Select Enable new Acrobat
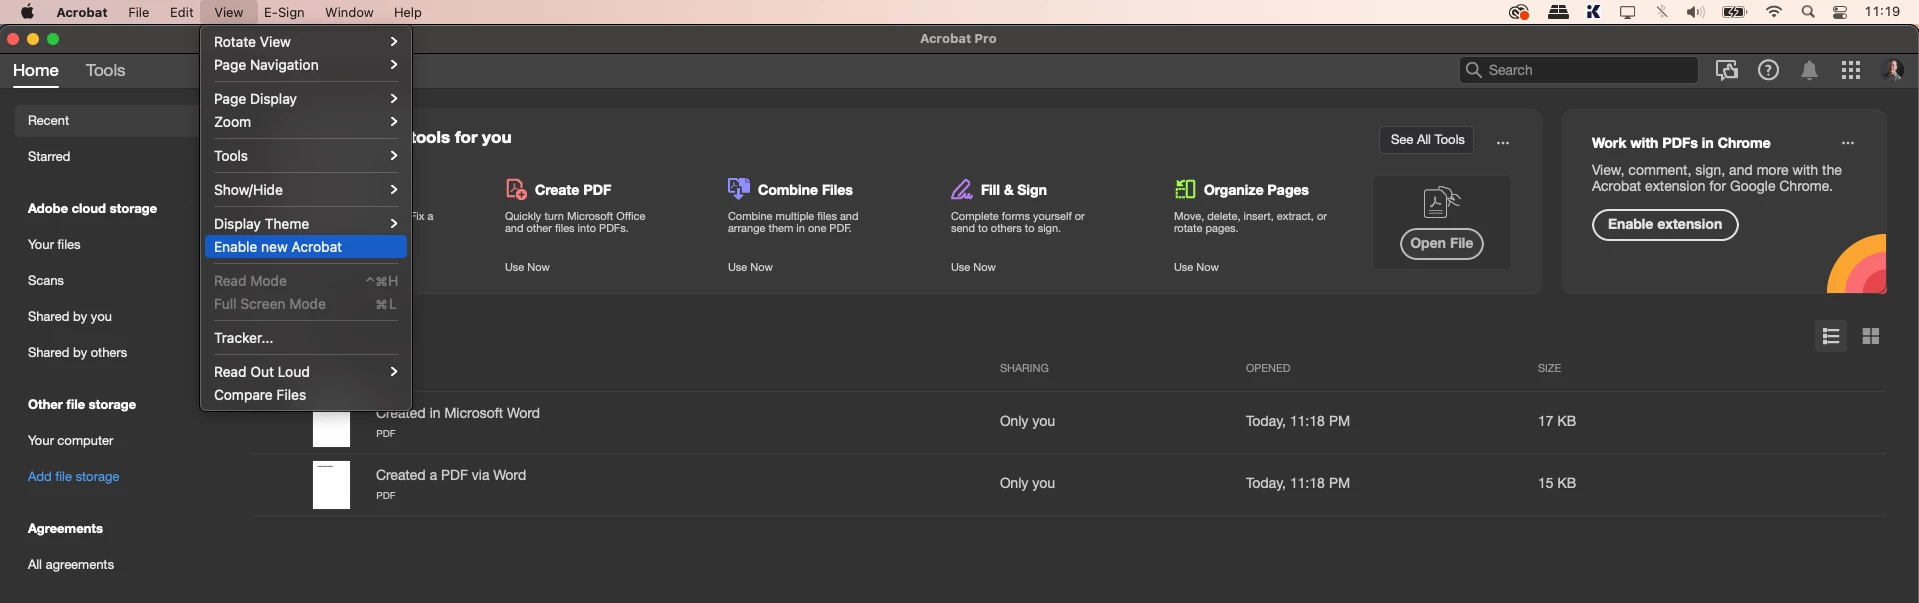The height and width of the screenshot is (603, 1919). (x=306, y=247)
